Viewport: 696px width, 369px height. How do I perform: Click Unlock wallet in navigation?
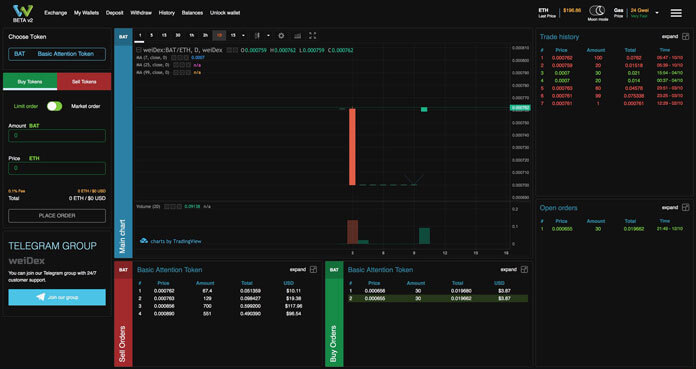(225, 13)
